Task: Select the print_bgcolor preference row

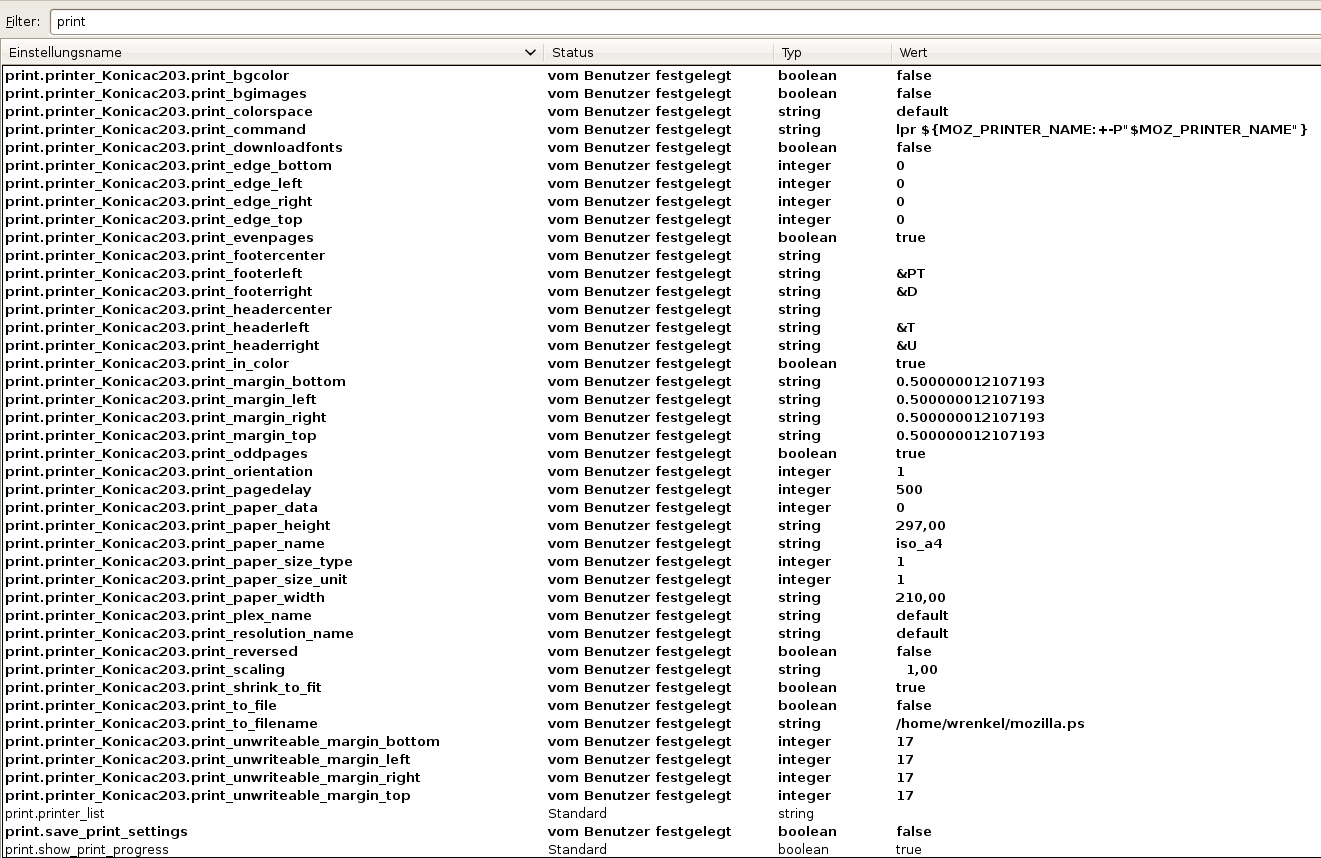Action: click(147, 76)
